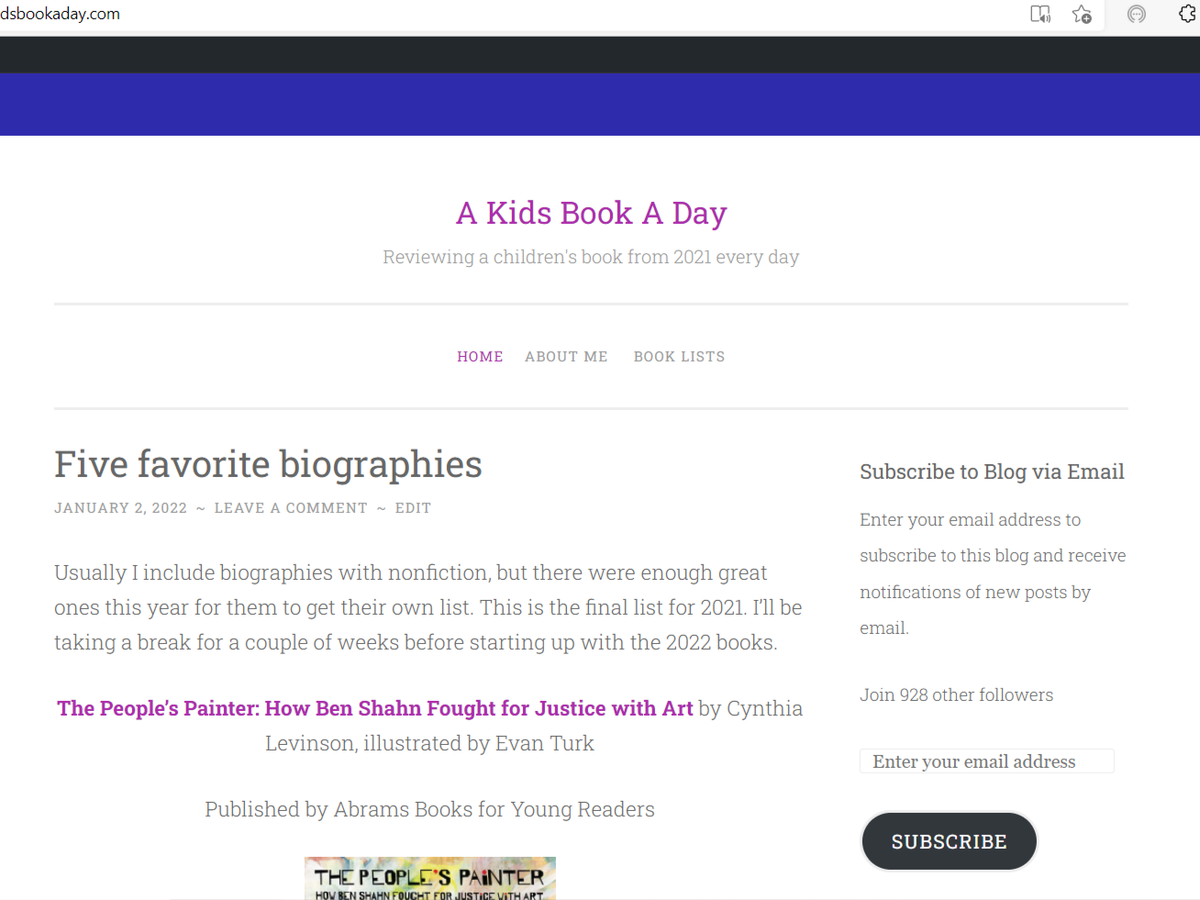Focus the email address input field

(986, 762)
